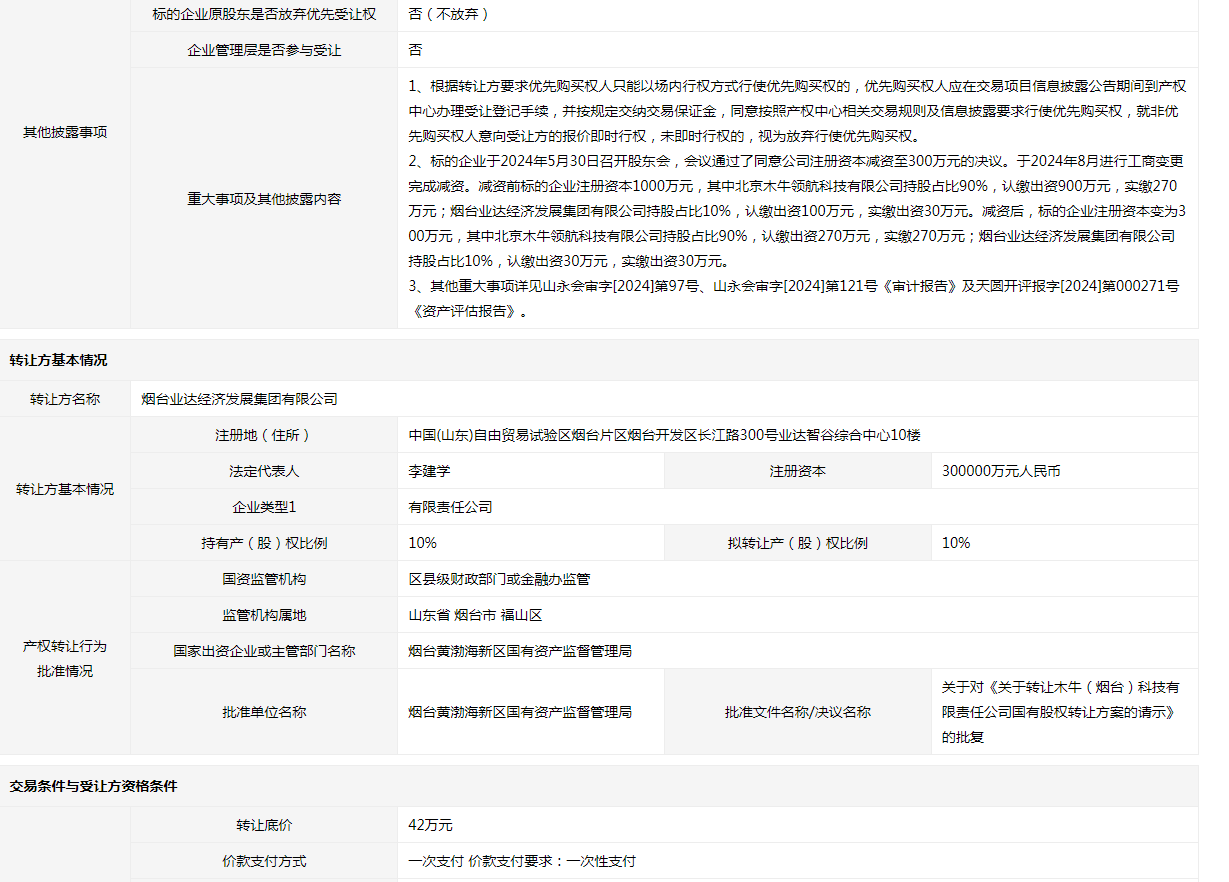This screenshot has height=882, width=1229.
Task: Click the label "转让底价"
Action: (264, 825)
